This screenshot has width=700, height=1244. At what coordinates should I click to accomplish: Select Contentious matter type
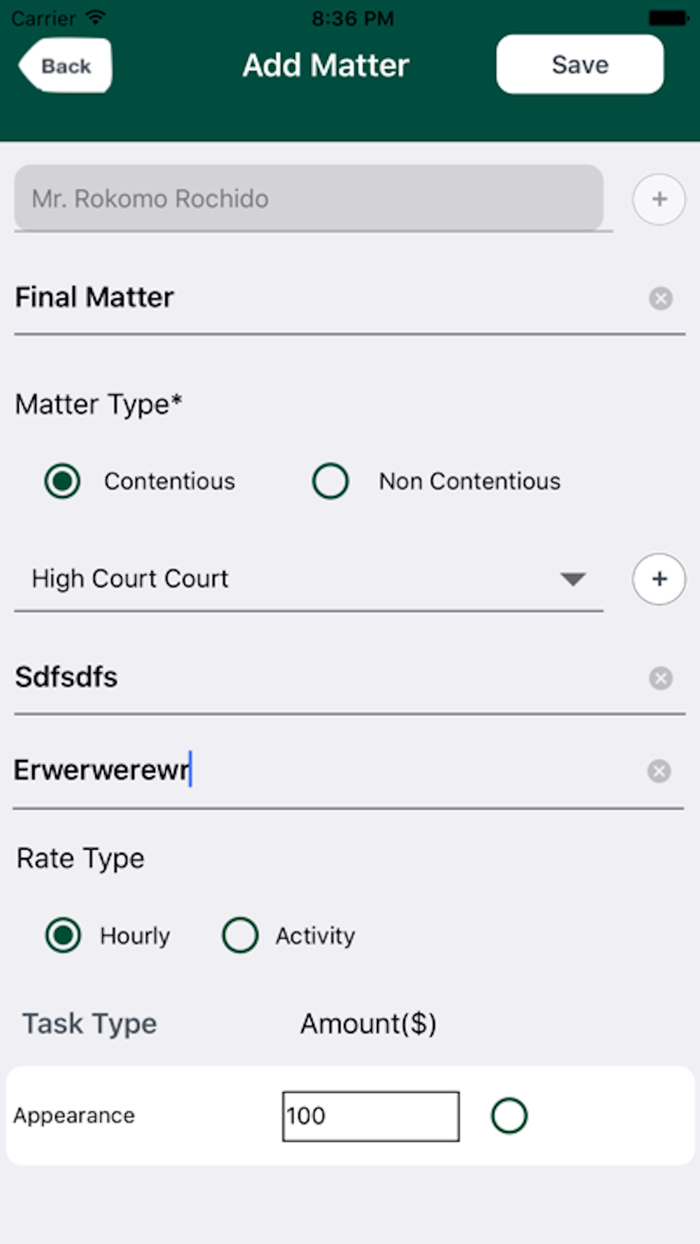(x=62, y=481)
